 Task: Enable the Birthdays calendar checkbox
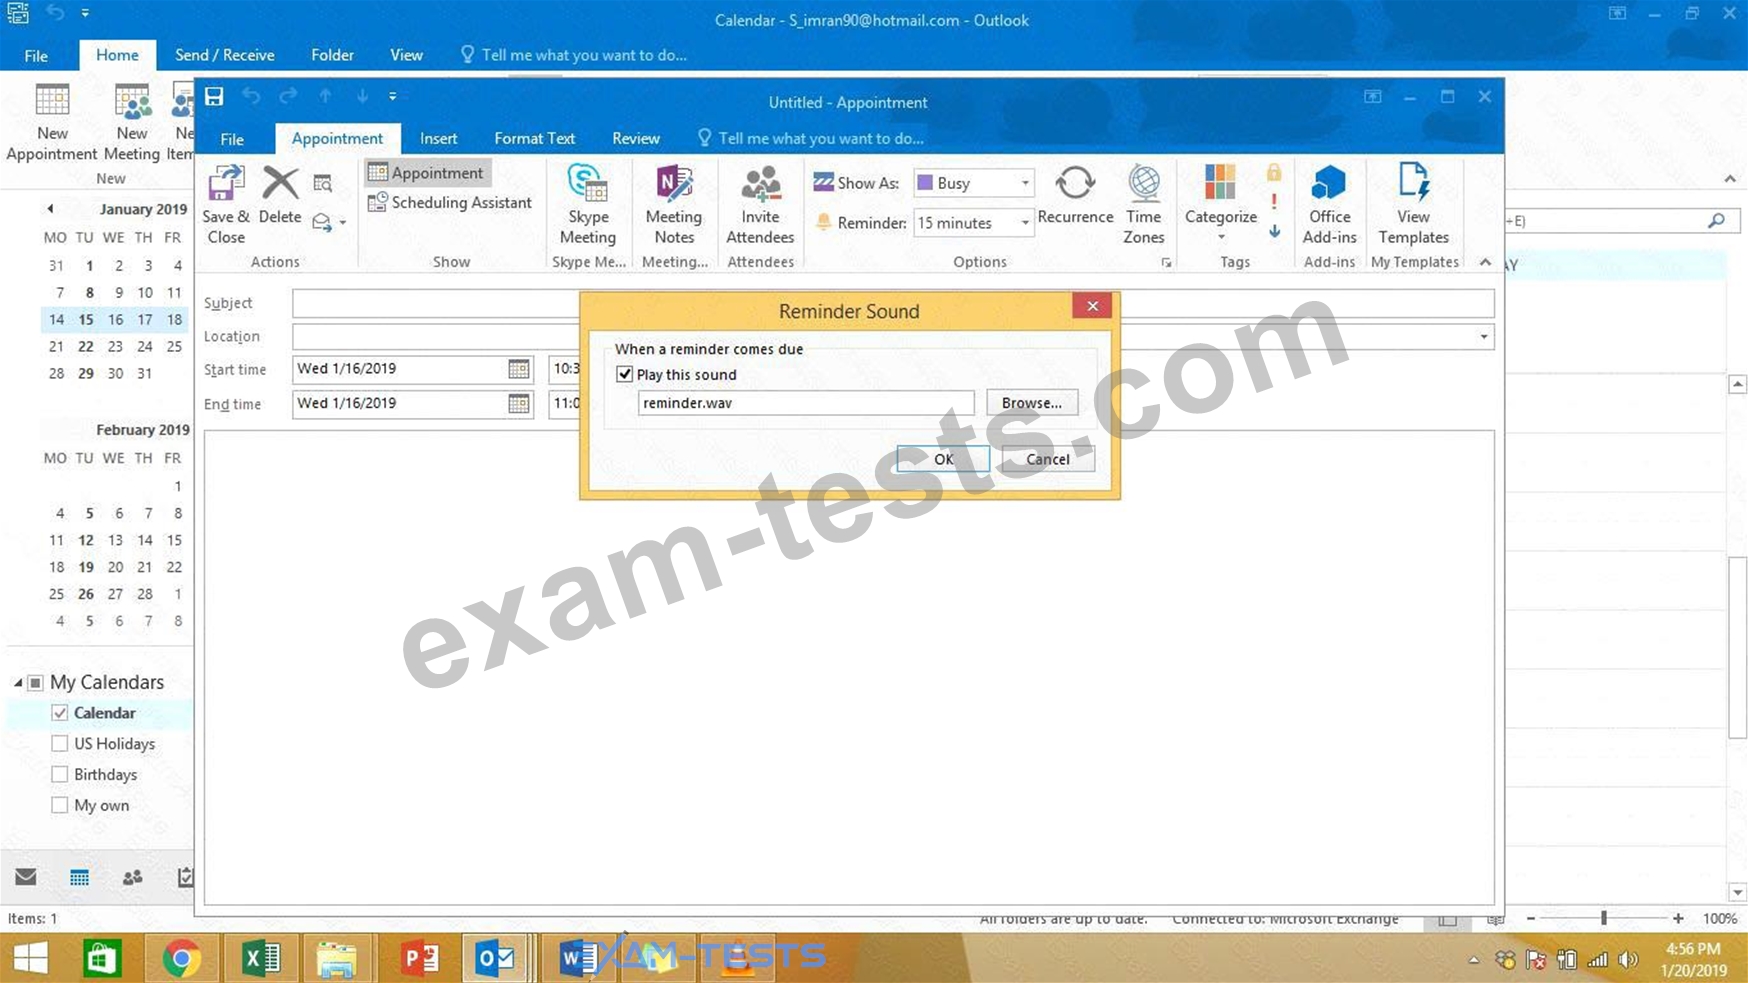point(60,774)
